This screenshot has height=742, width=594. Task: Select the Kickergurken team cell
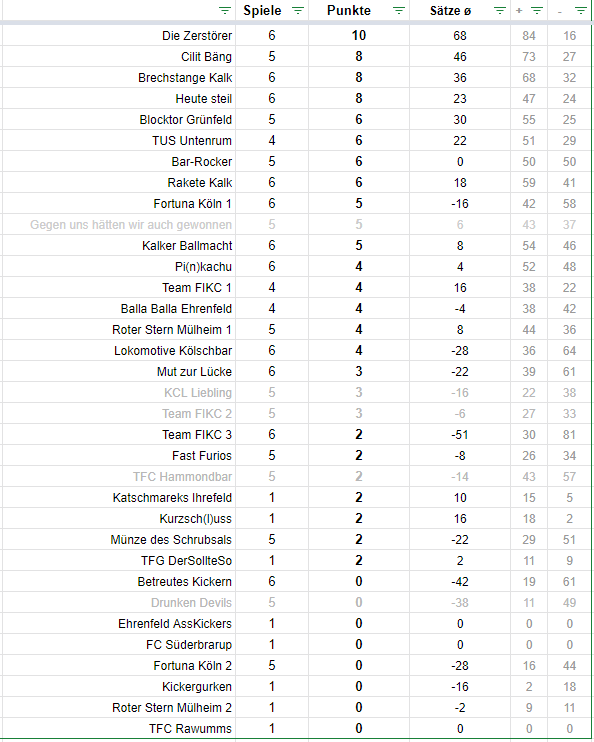pos(118,687)
